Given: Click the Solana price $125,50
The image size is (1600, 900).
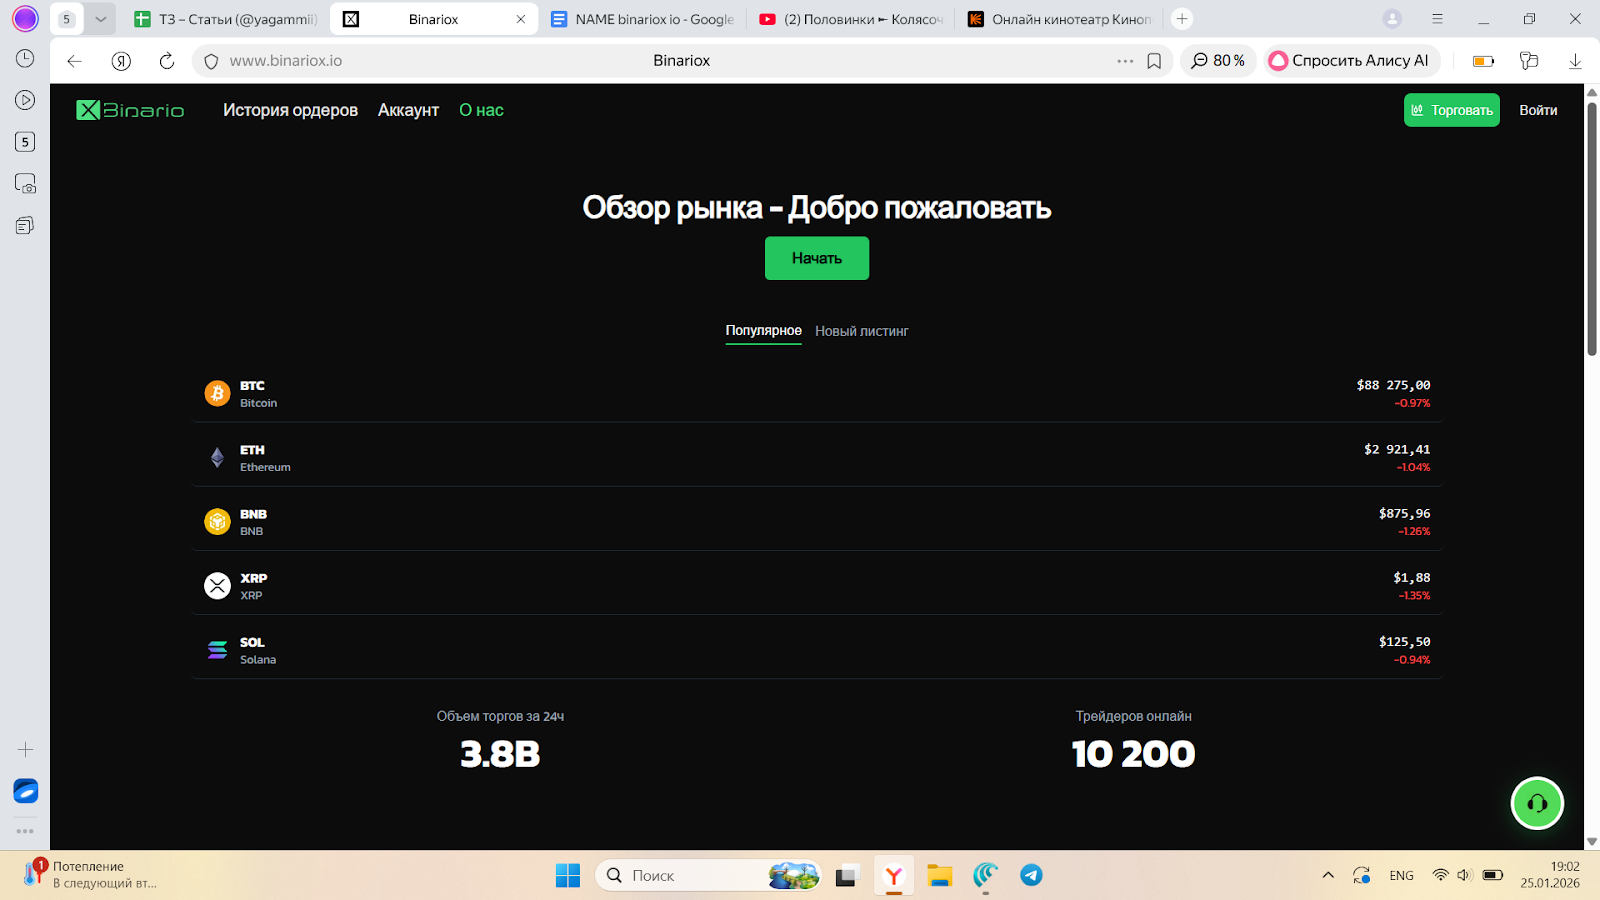Looking at the screenshot, I should (1404, 642).
